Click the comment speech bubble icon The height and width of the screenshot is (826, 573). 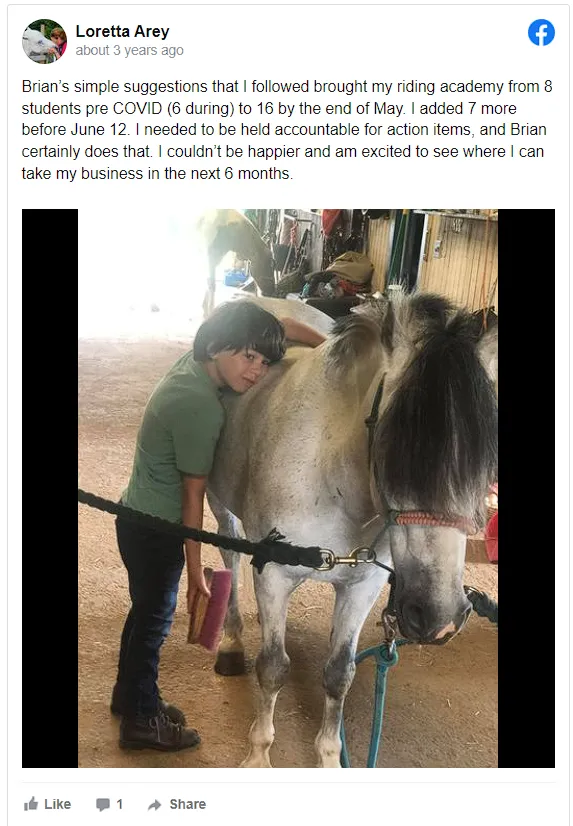point(103,804)
